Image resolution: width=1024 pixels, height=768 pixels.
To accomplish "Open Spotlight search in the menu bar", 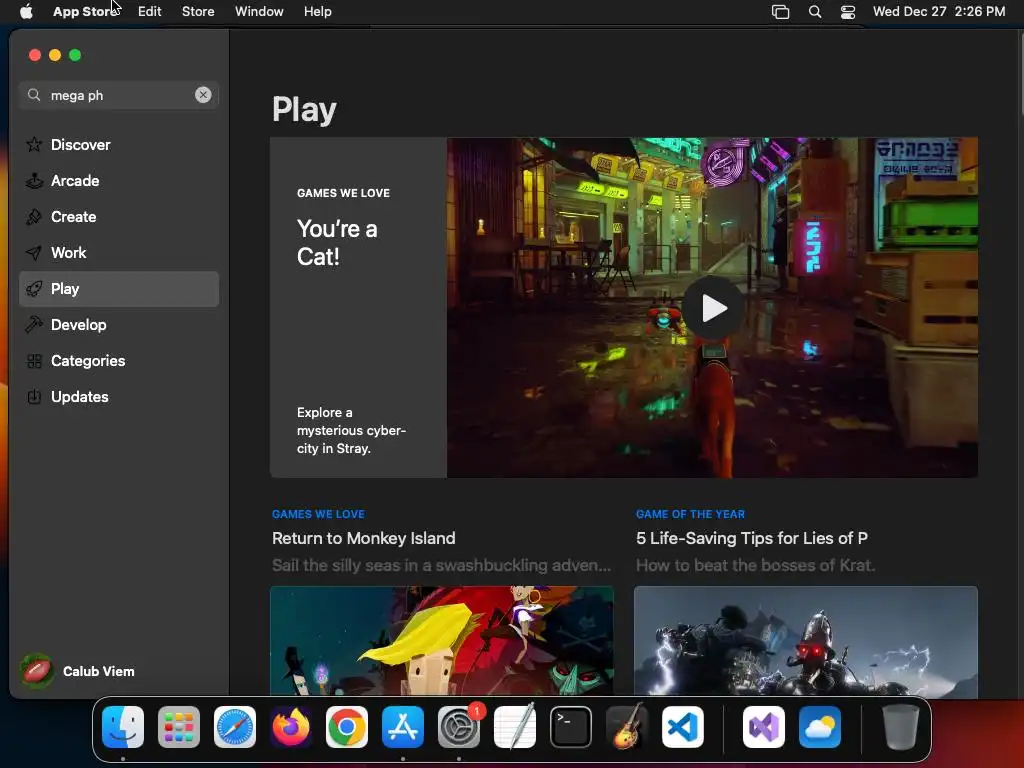I will 814,11.
